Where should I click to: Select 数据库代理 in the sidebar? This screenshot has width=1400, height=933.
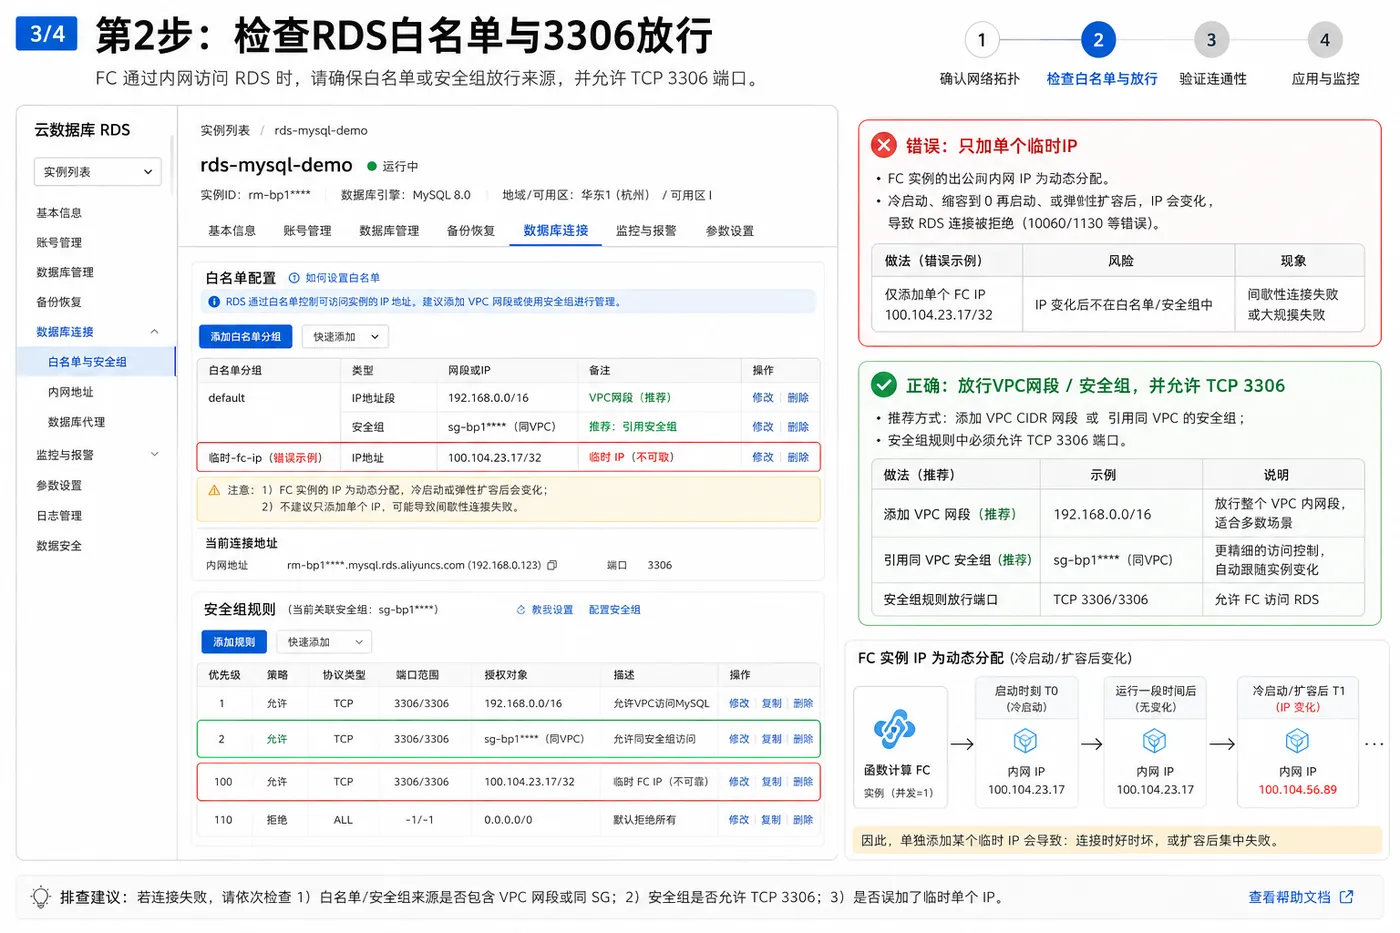77,422
